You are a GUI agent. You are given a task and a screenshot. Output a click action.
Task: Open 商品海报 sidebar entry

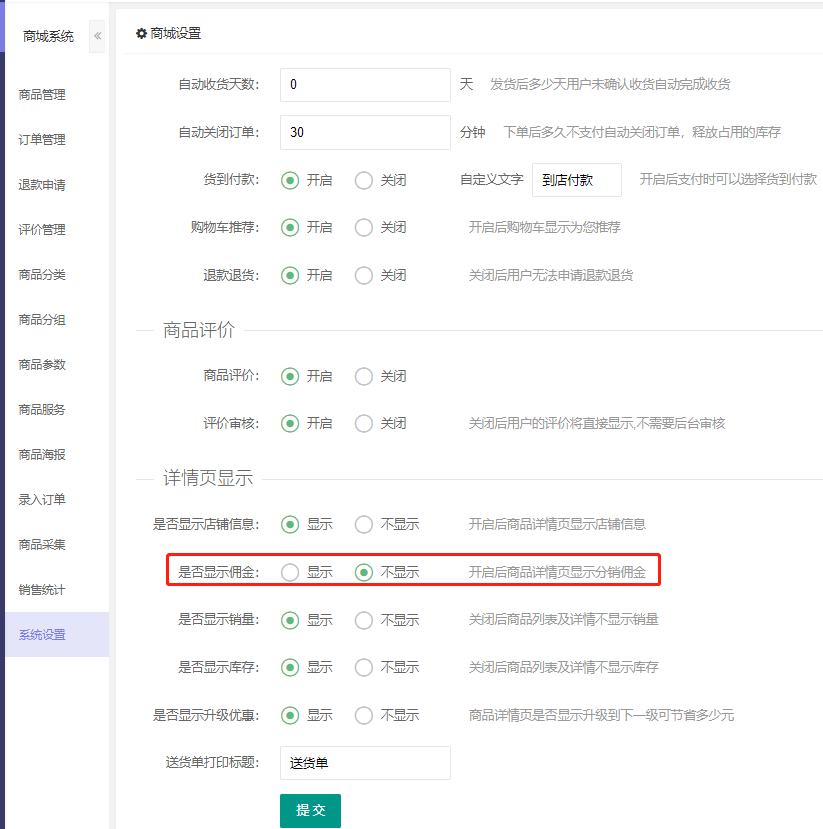[42, 455]
